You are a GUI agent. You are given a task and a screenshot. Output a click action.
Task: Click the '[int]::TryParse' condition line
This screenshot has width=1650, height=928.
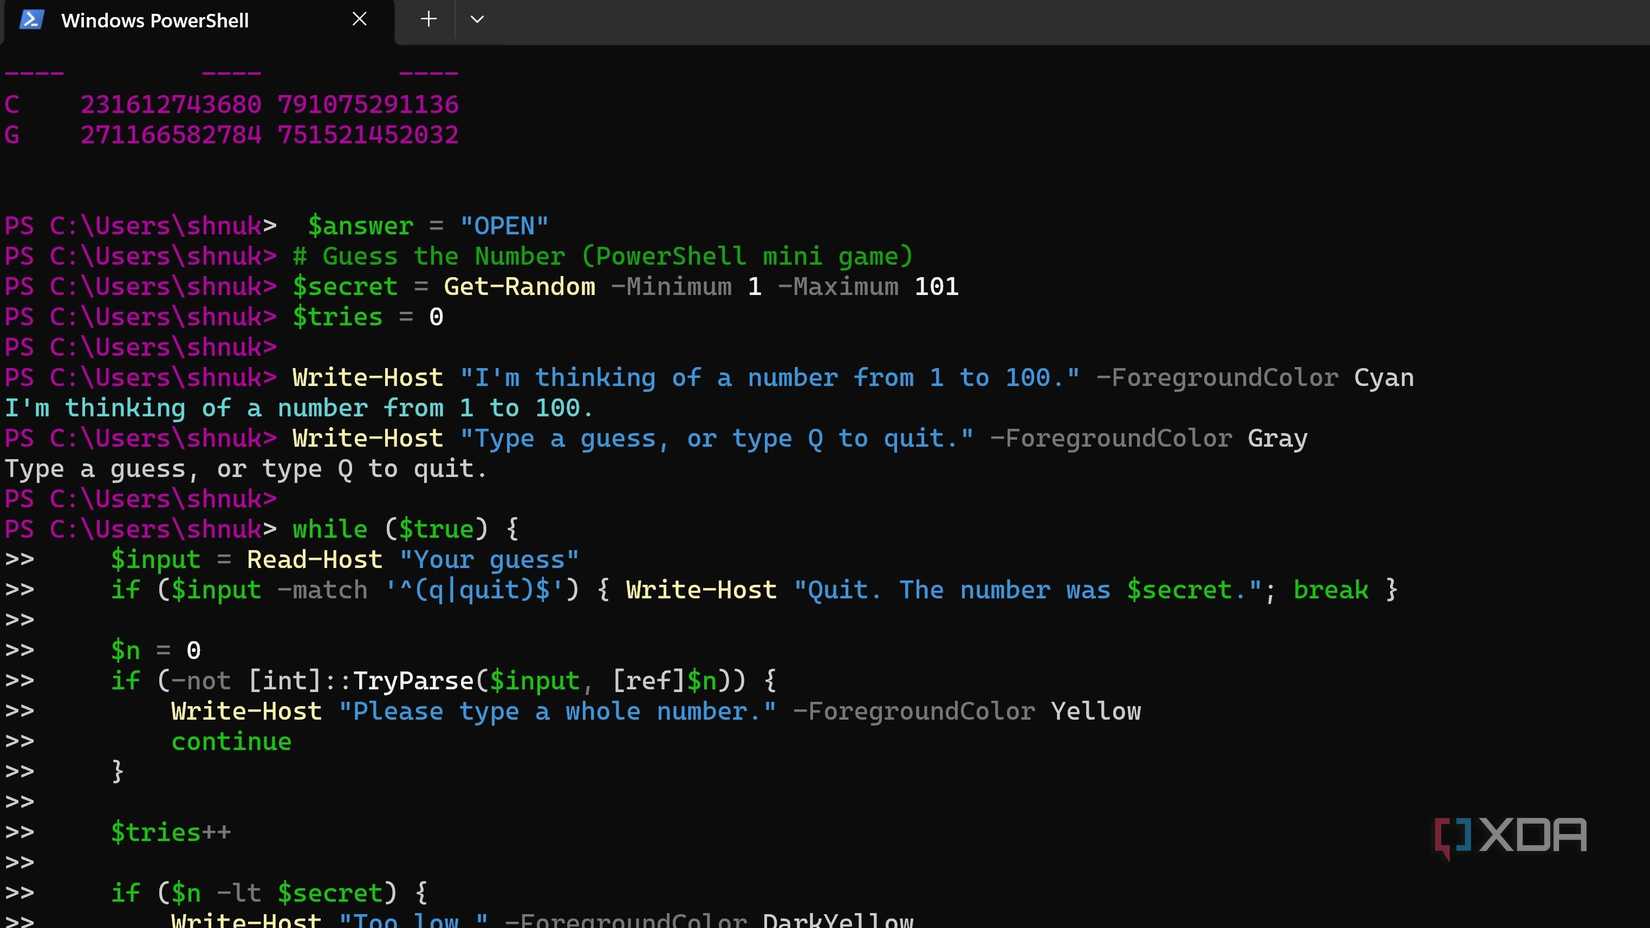click(x=443, y=681)
